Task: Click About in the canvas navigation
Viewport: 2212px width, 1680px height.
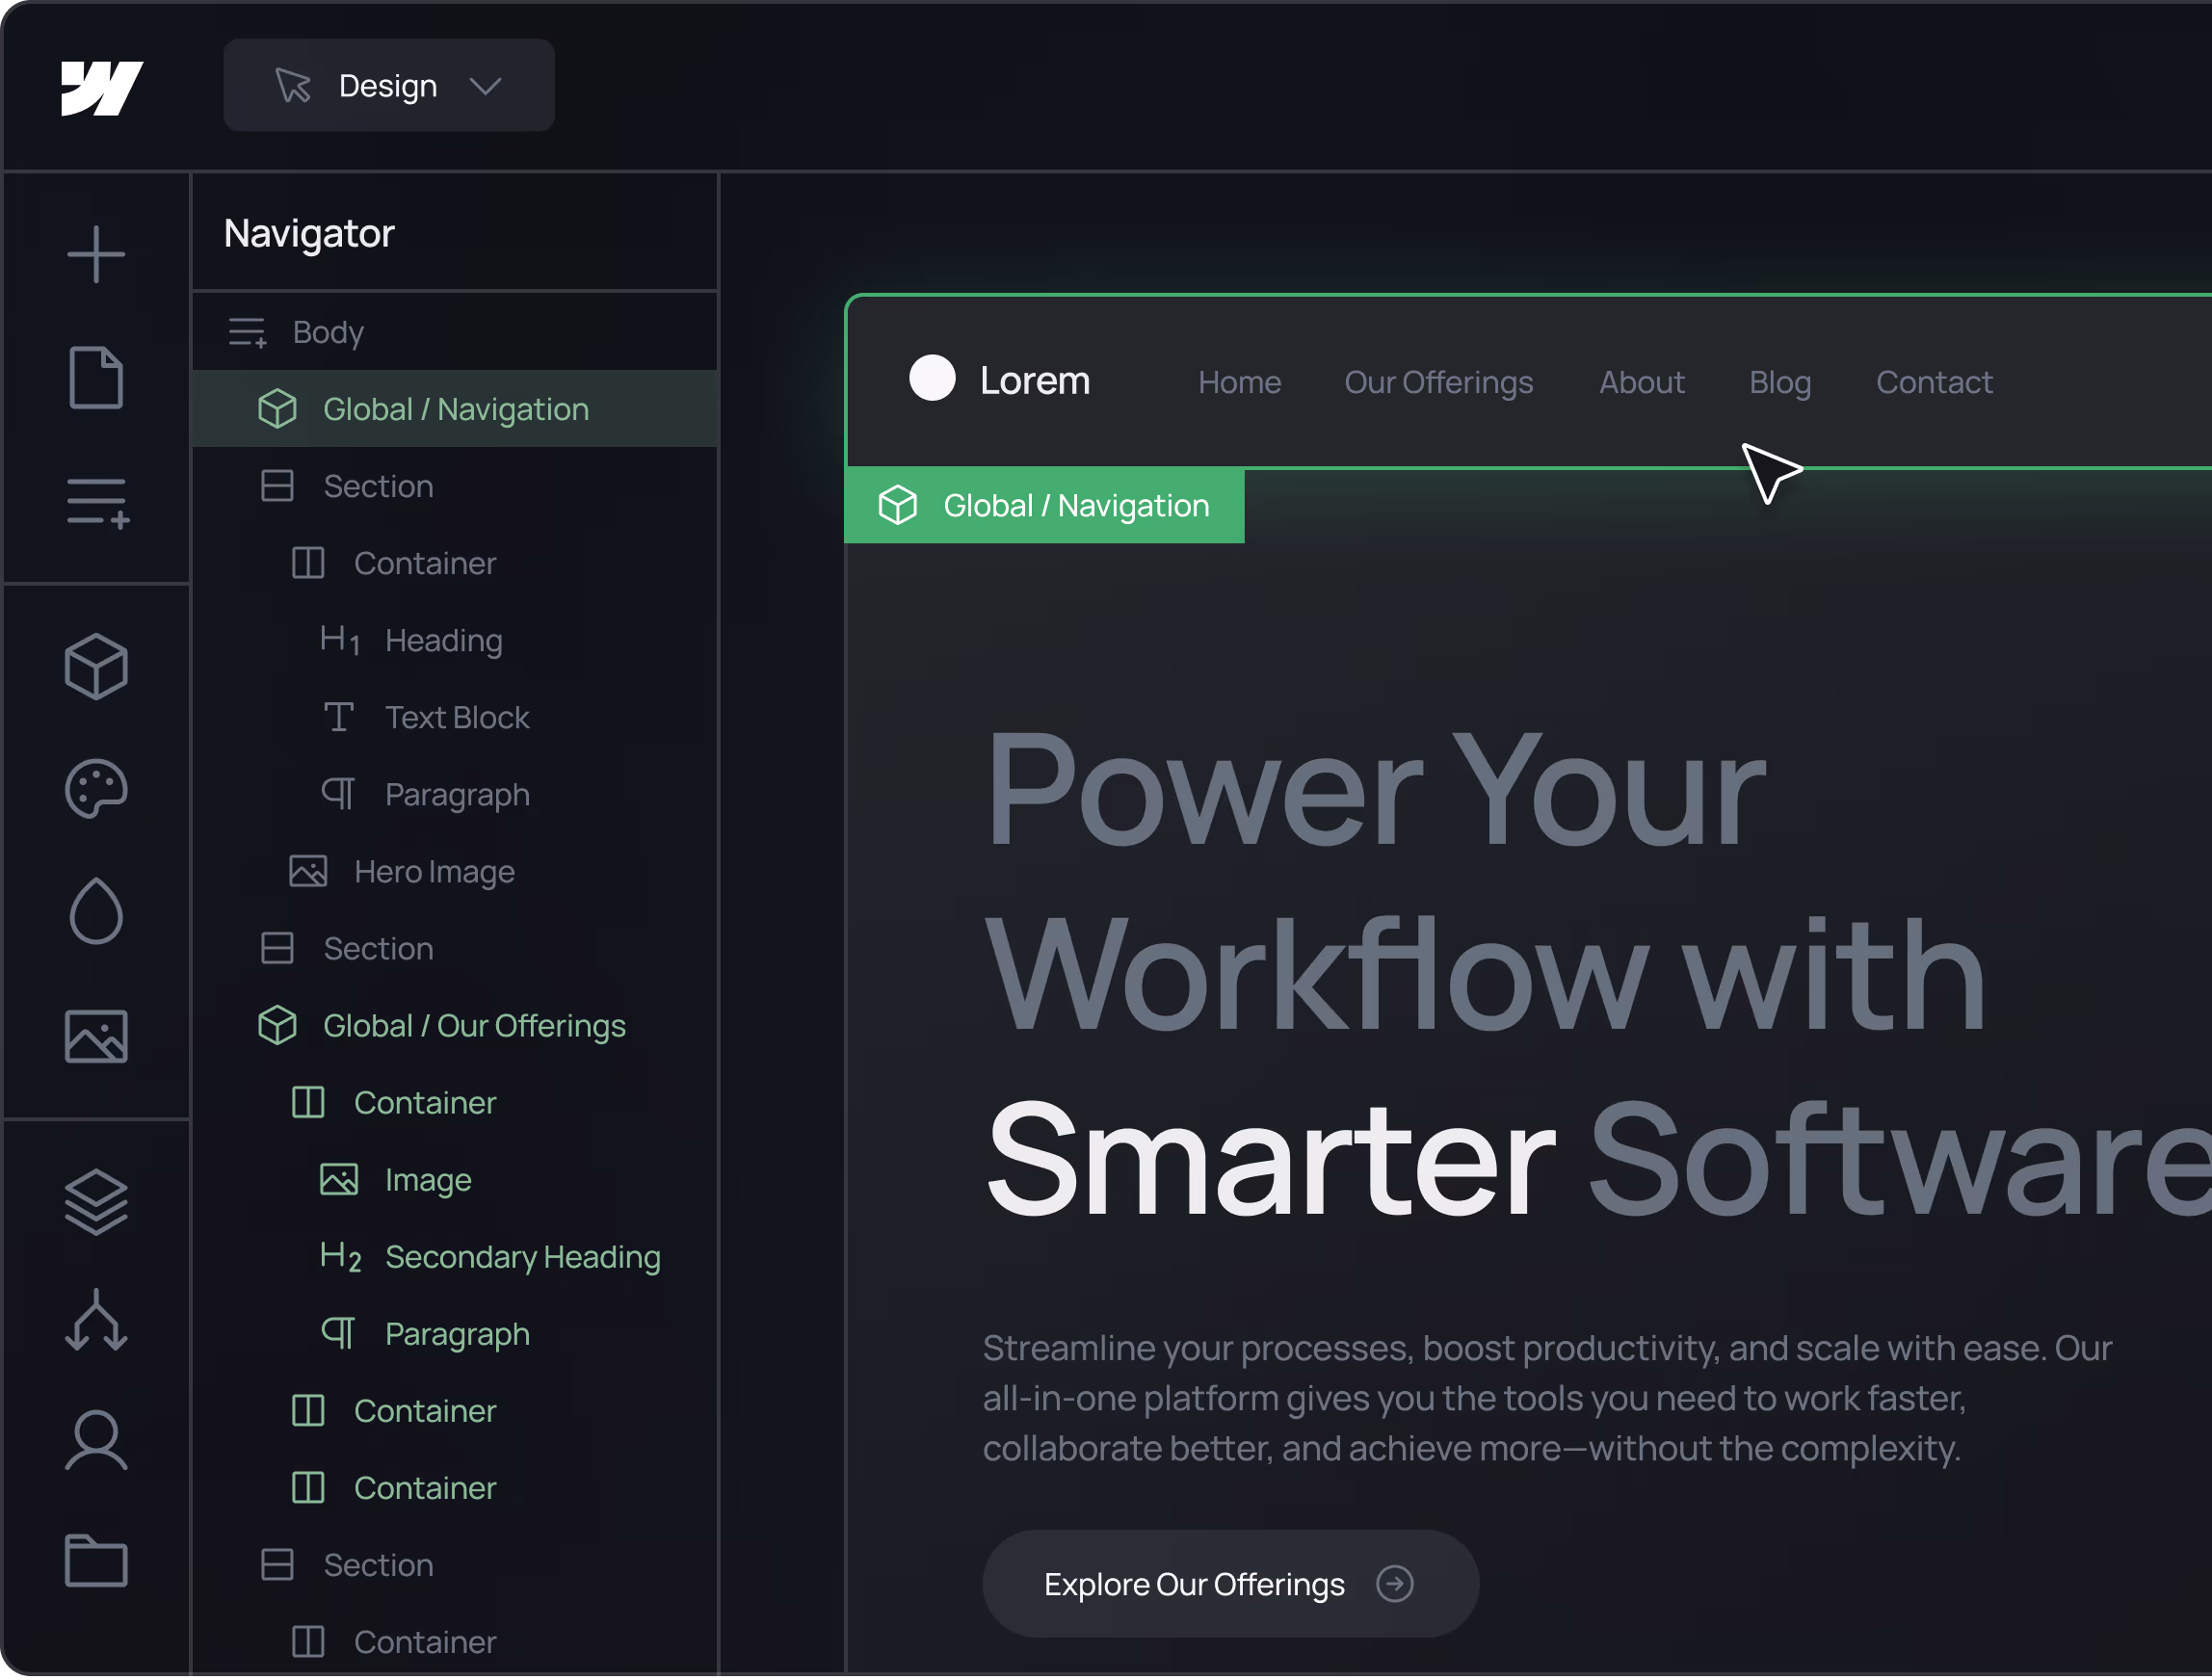Action: tap(1642, 382)
